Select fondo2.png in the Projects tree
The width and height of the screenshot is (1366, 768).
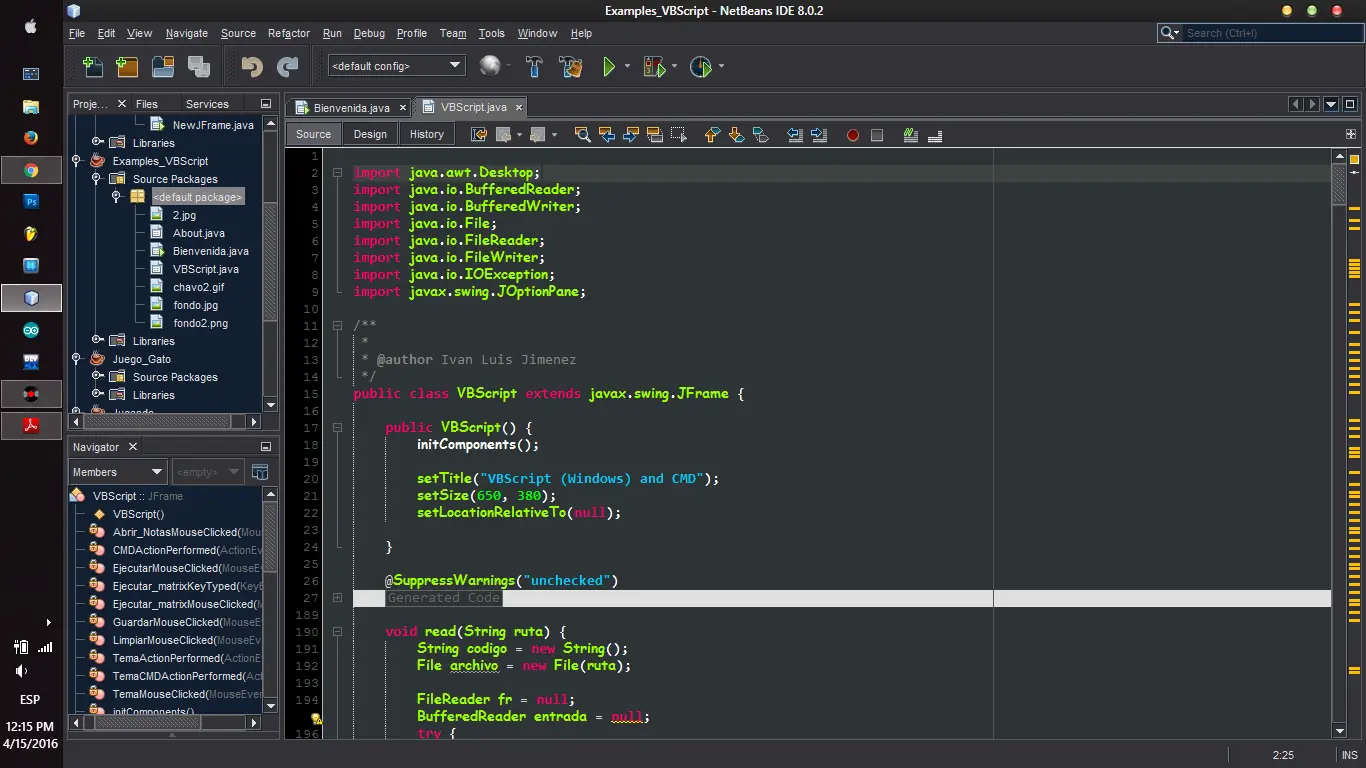(x=200, y=323)
